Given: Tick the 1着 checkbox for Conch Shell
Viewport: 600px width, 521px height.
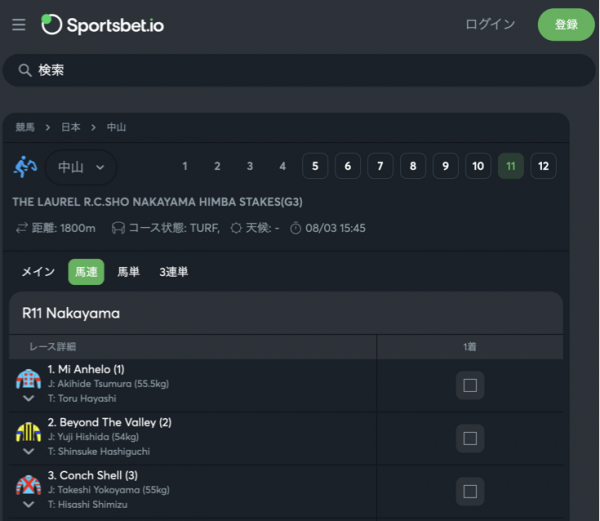Looking at the screenshot, I should pos(470,491).
